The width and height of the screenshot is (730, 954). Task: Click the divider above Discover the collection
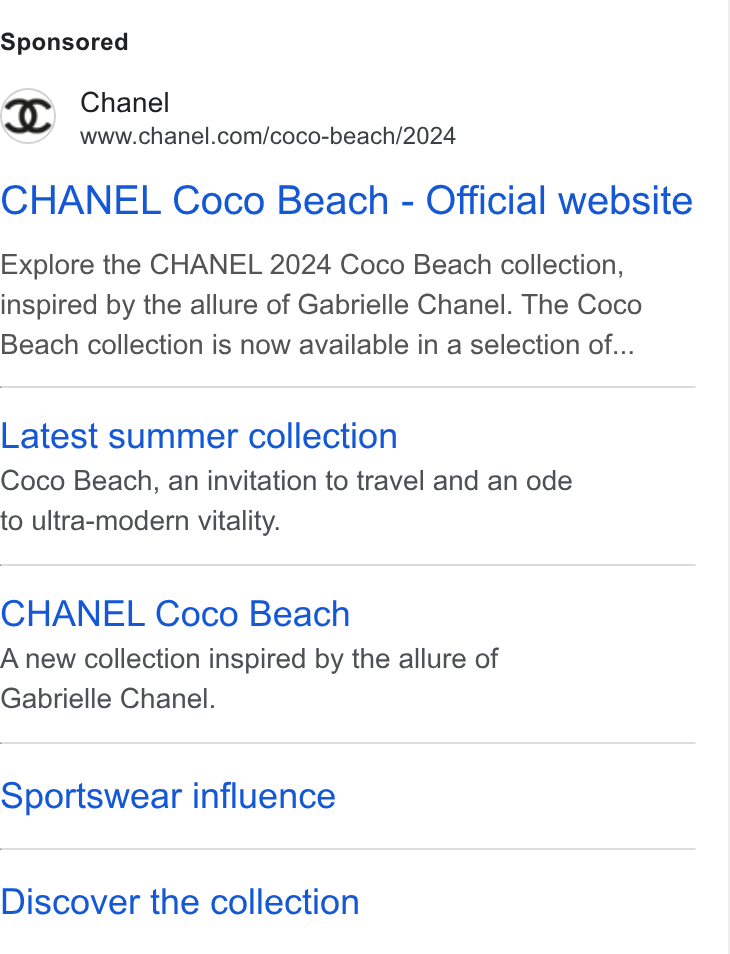tap(347, 849)
